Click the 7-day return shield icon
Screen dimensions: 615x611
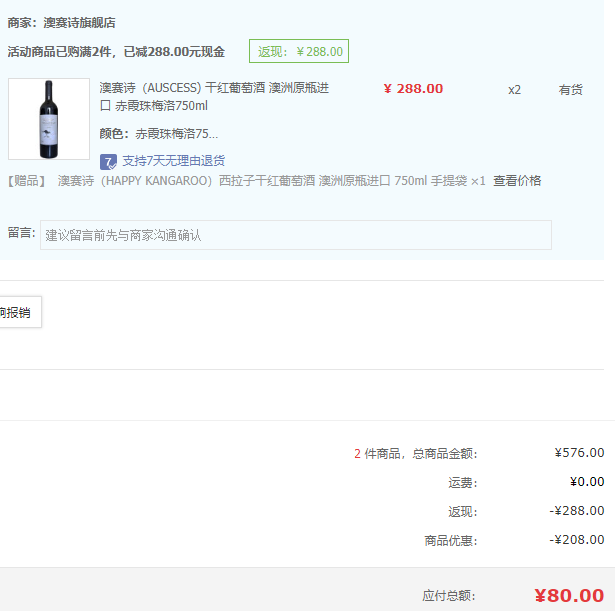108,162
